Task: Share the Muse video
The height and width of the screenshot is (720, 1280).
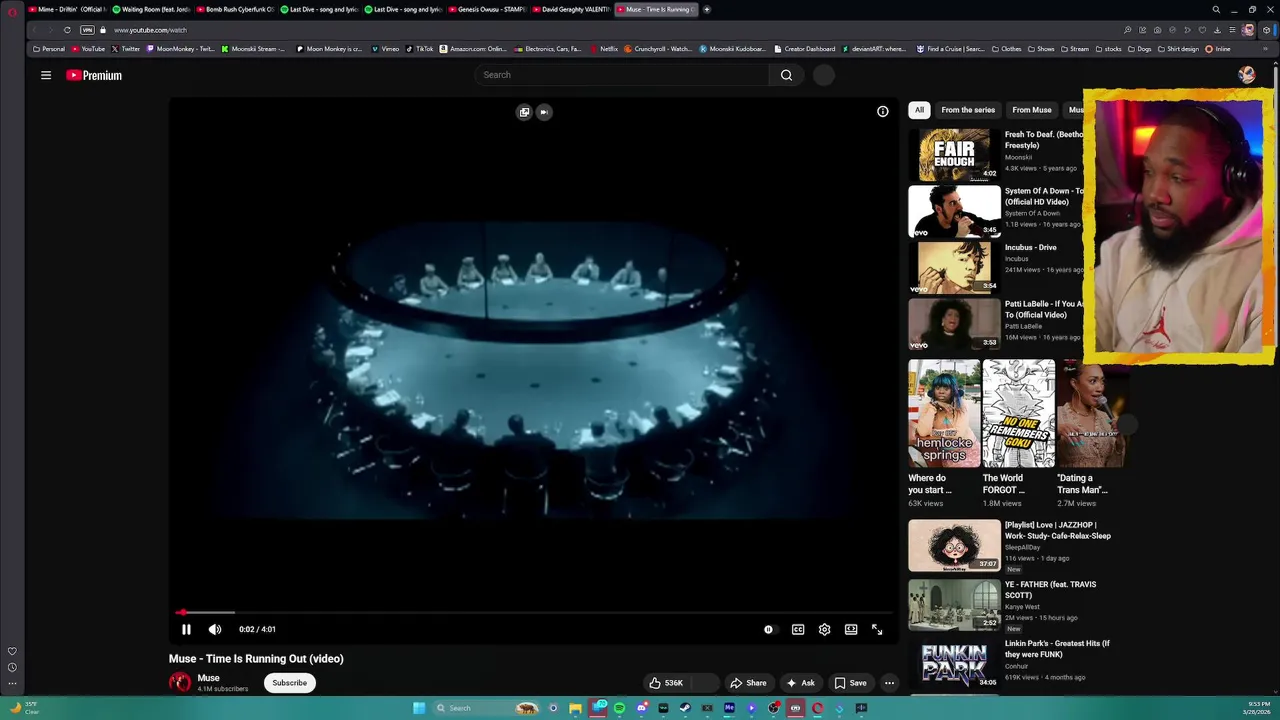Action: [x=748, y=683]
